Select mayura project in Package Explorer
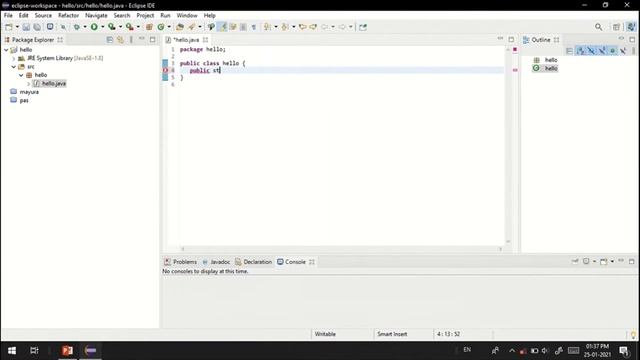Viewport: 640px width, 360px height. tap(29, 92)
